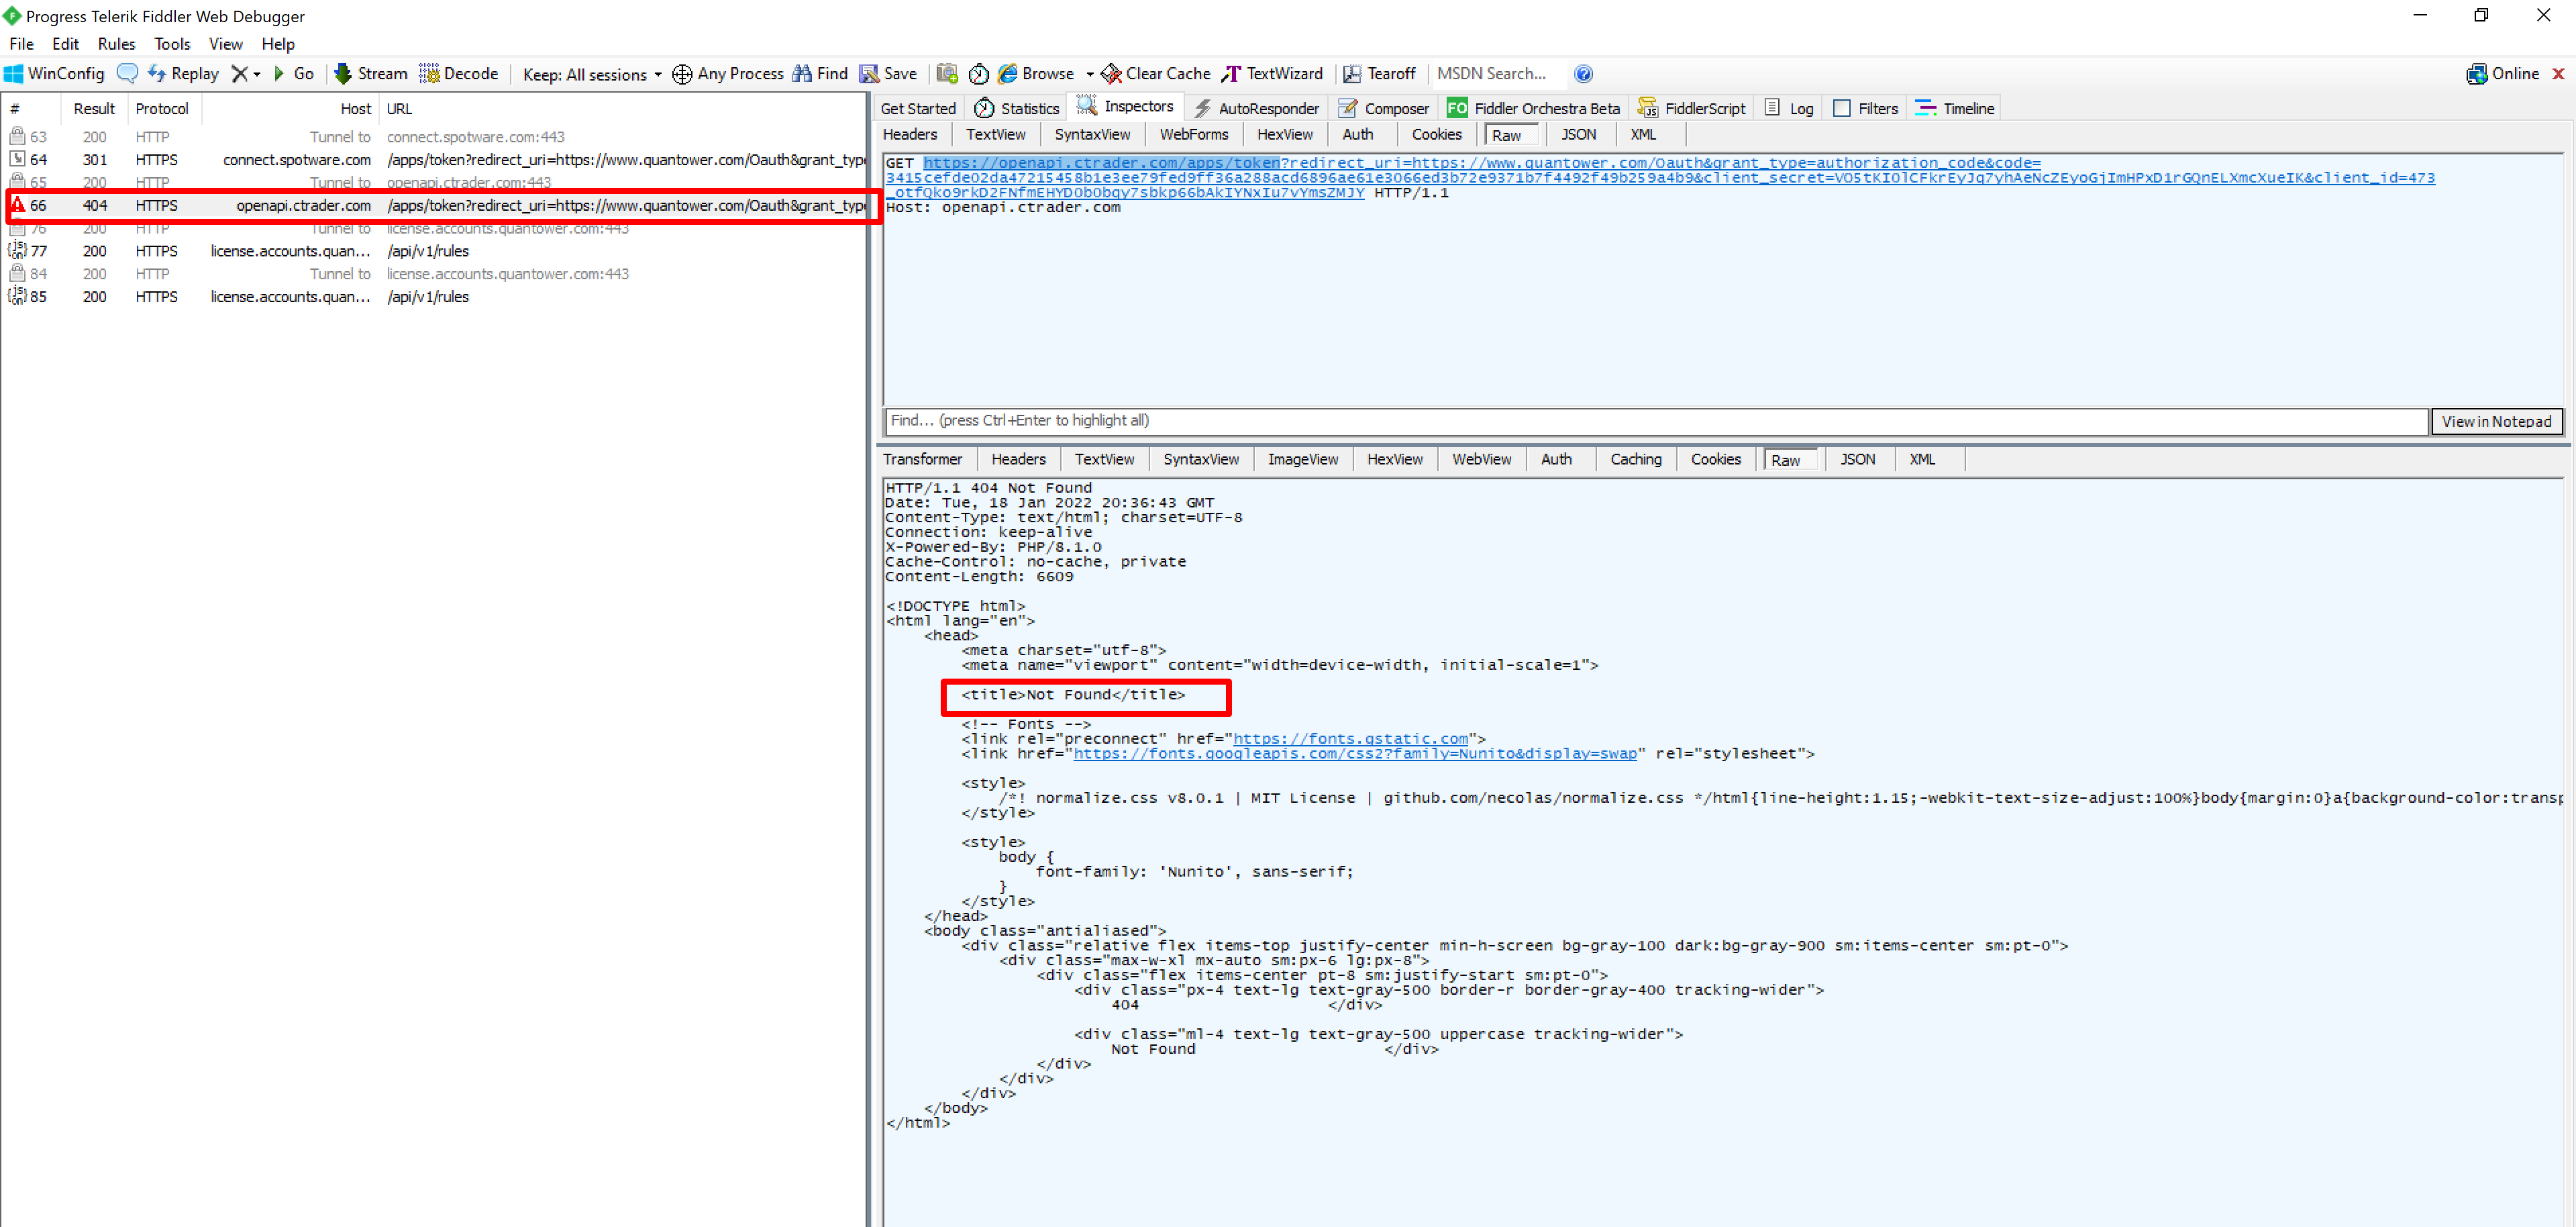Open Find sessions with the binoculars

pos(820,74)
